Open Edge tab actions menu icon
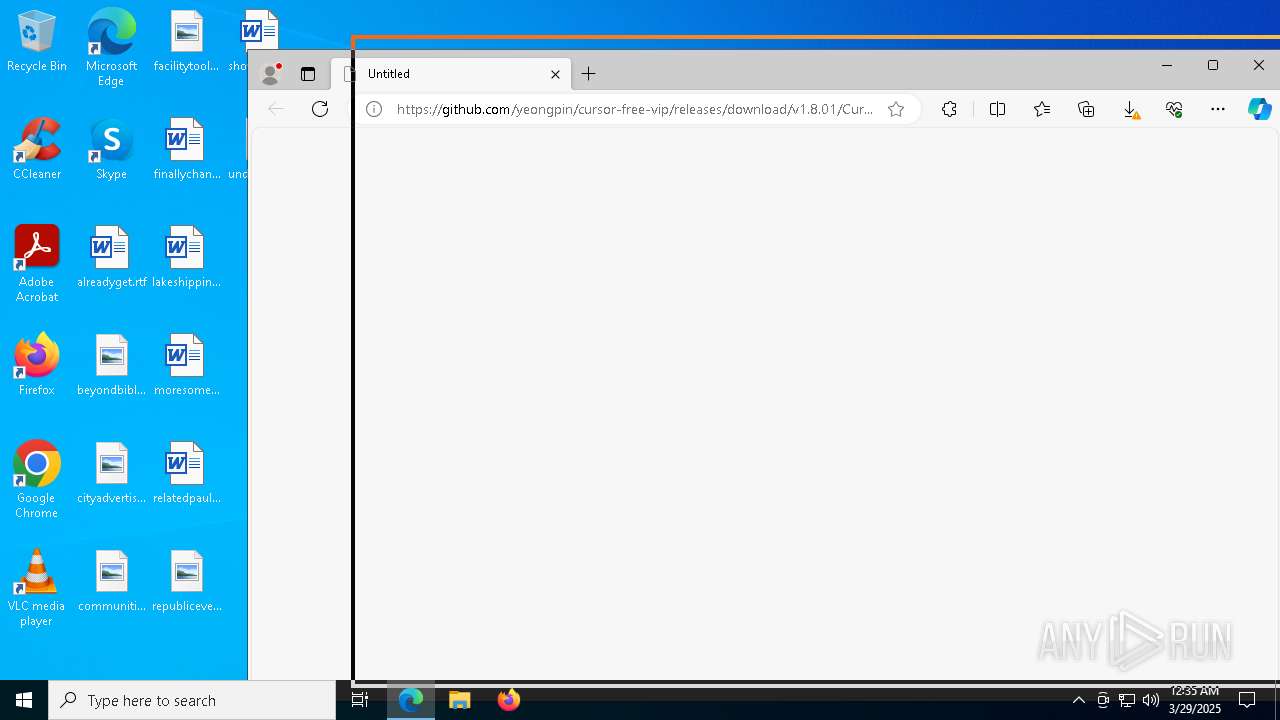 point(308,74)
